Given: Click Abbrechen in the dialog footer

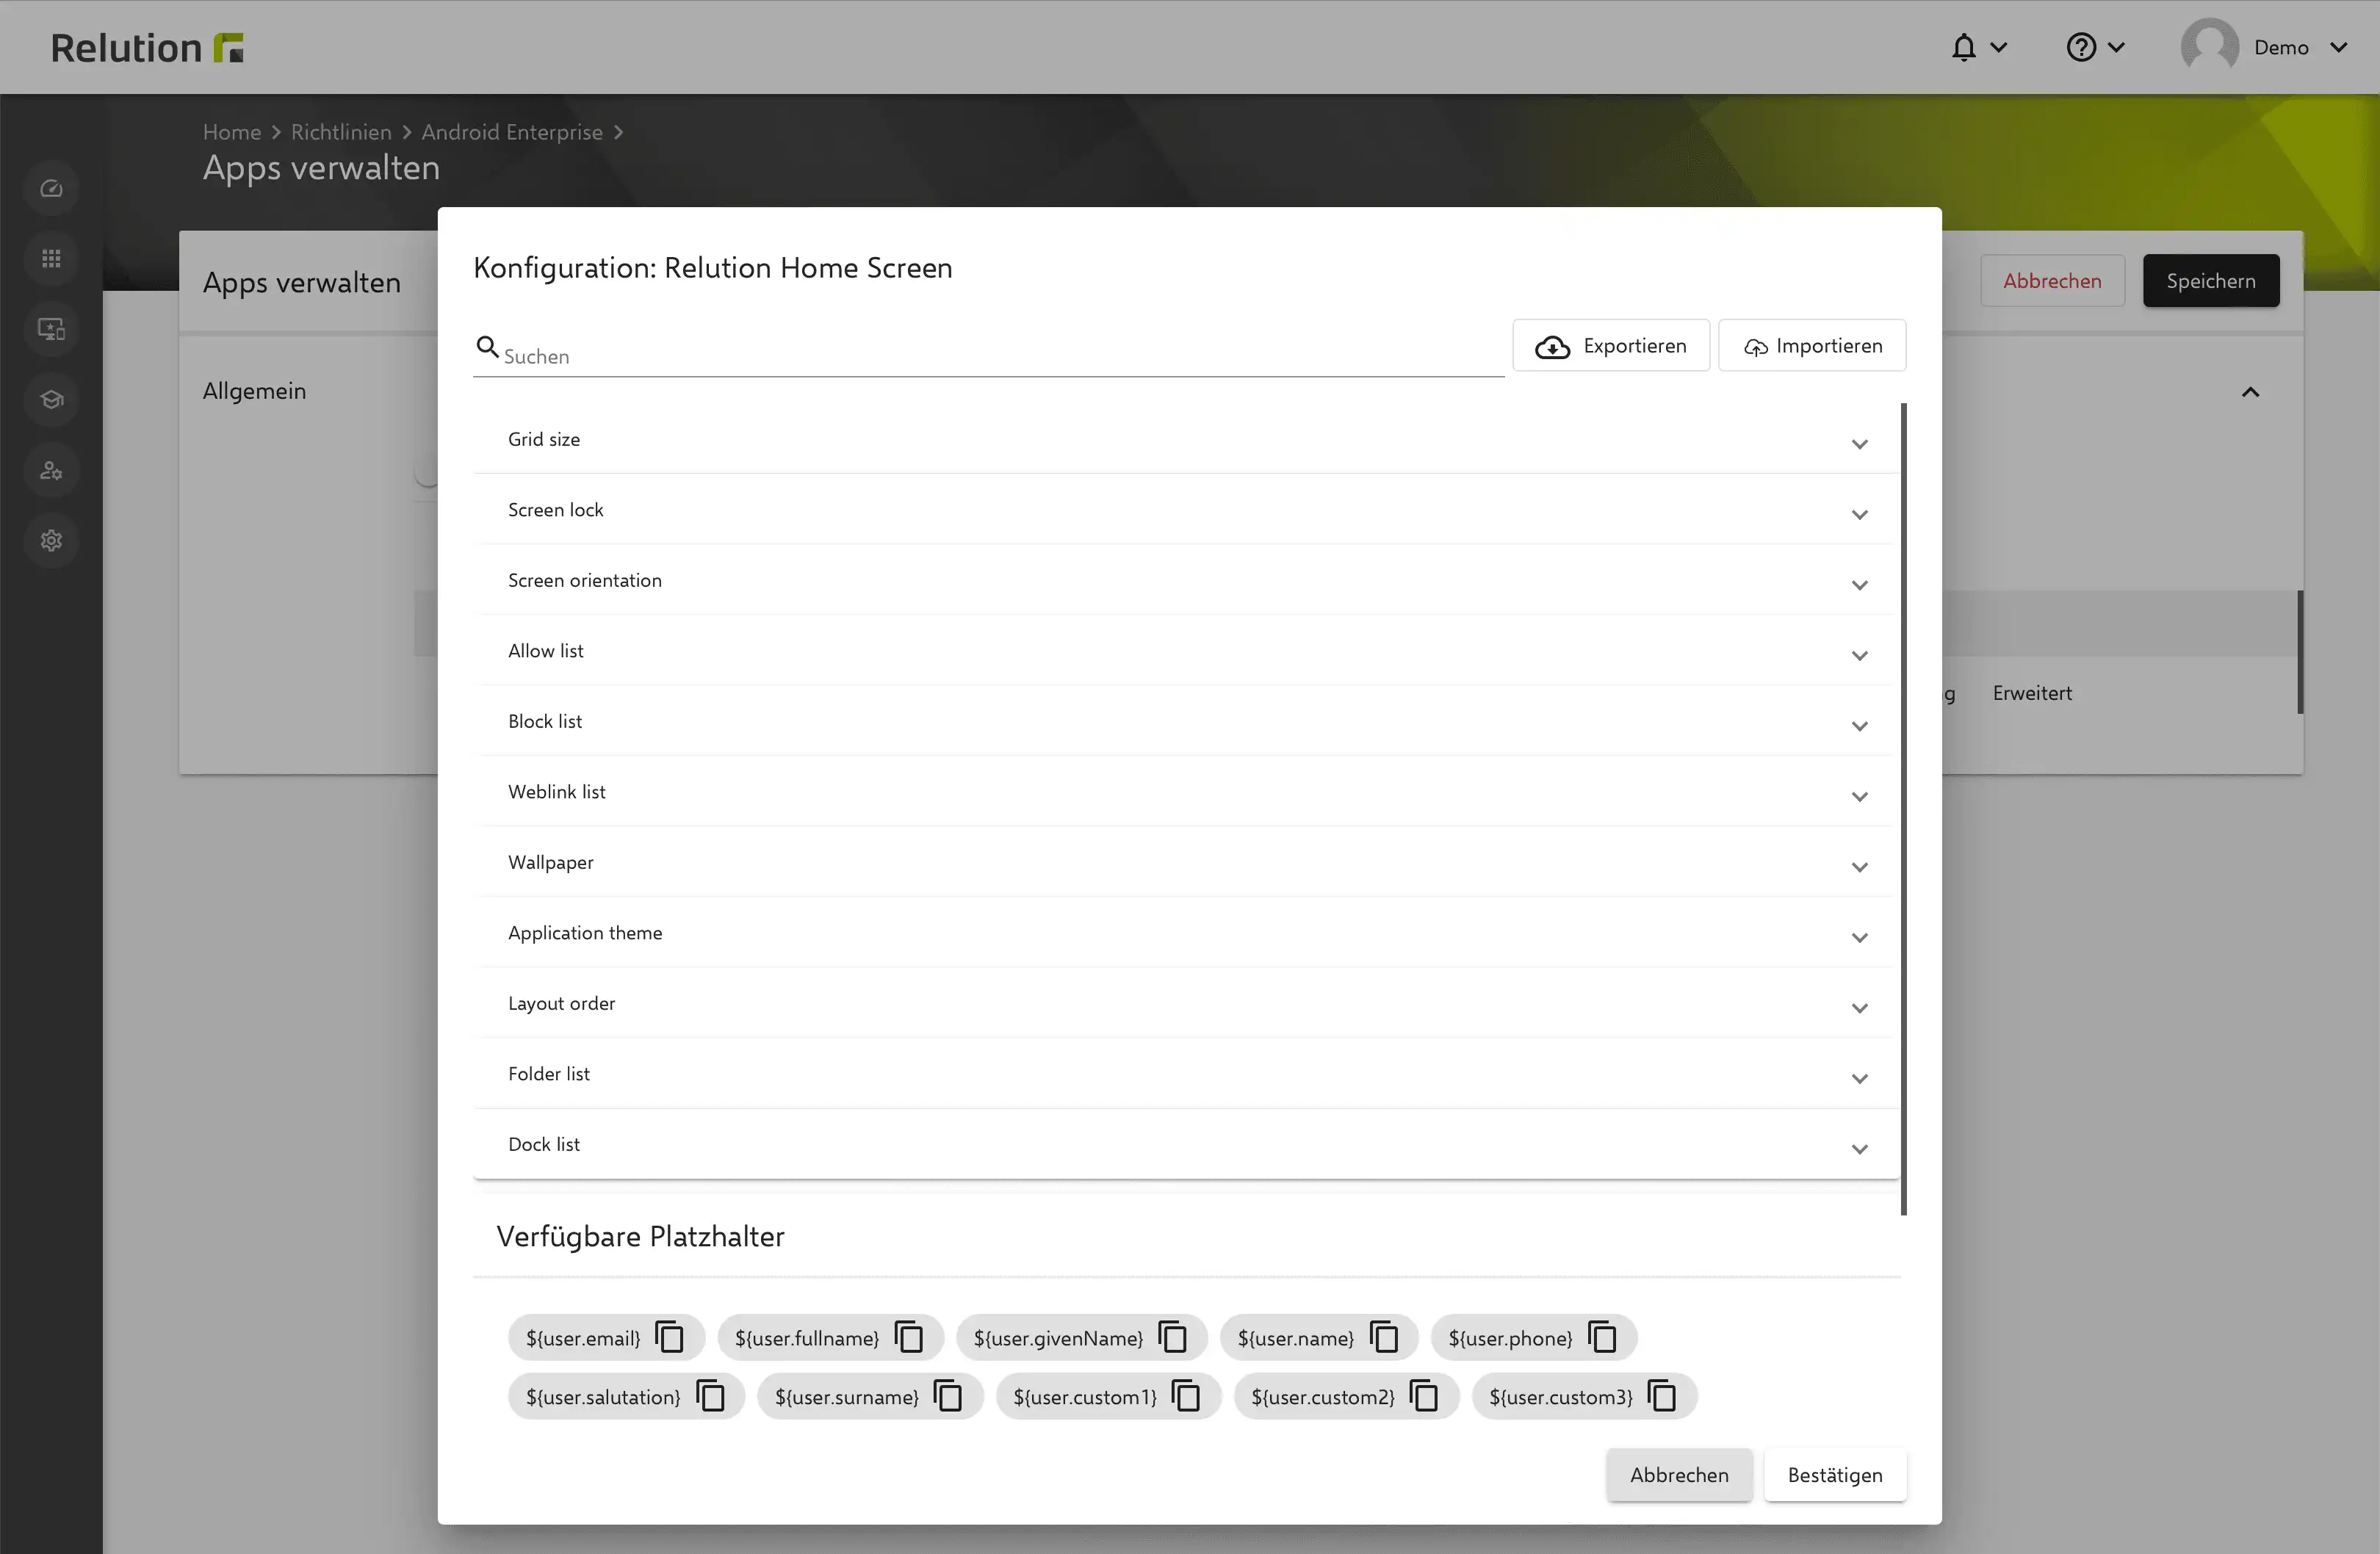Looking at the screenshot, I should point(1679,1475).
